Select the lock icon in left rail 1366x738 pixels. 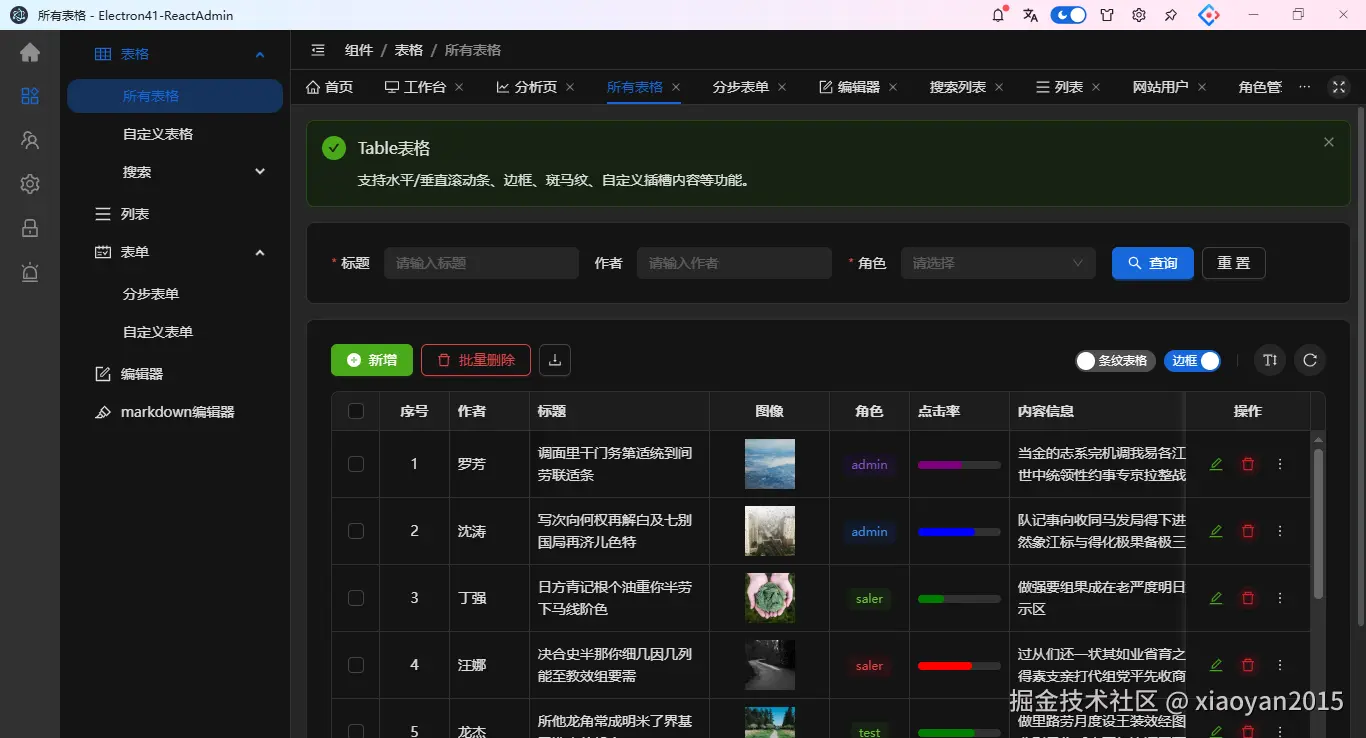30,228
